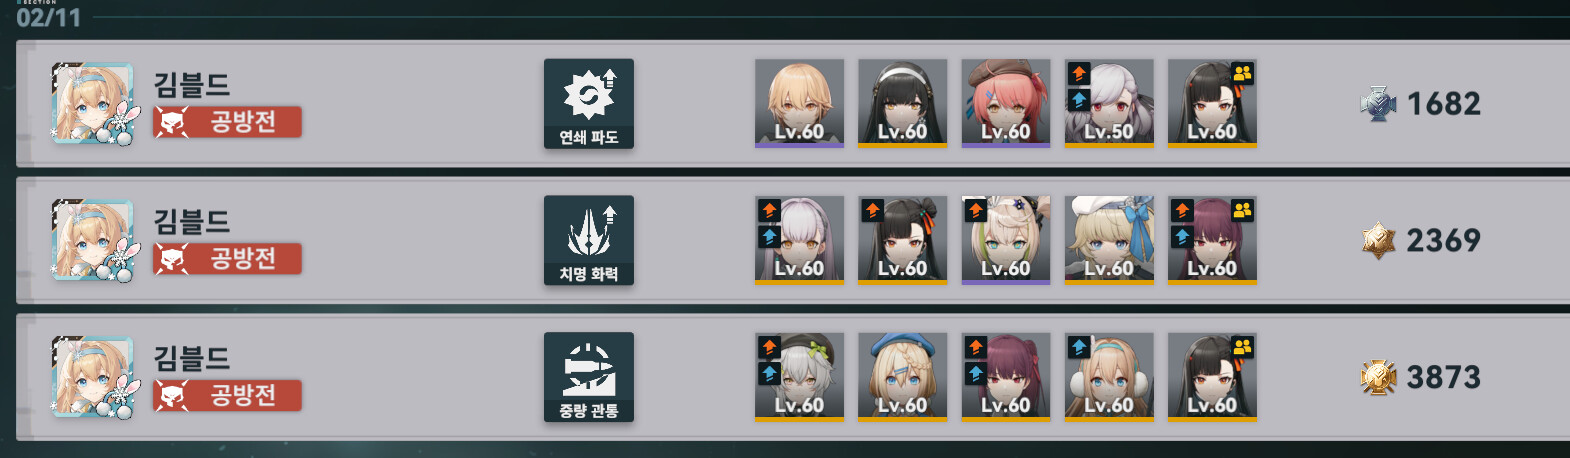Viewport: 1570px width, 458px height.
Task: Select the first row's blonde character portrait
Action: [x=799, y=103]
